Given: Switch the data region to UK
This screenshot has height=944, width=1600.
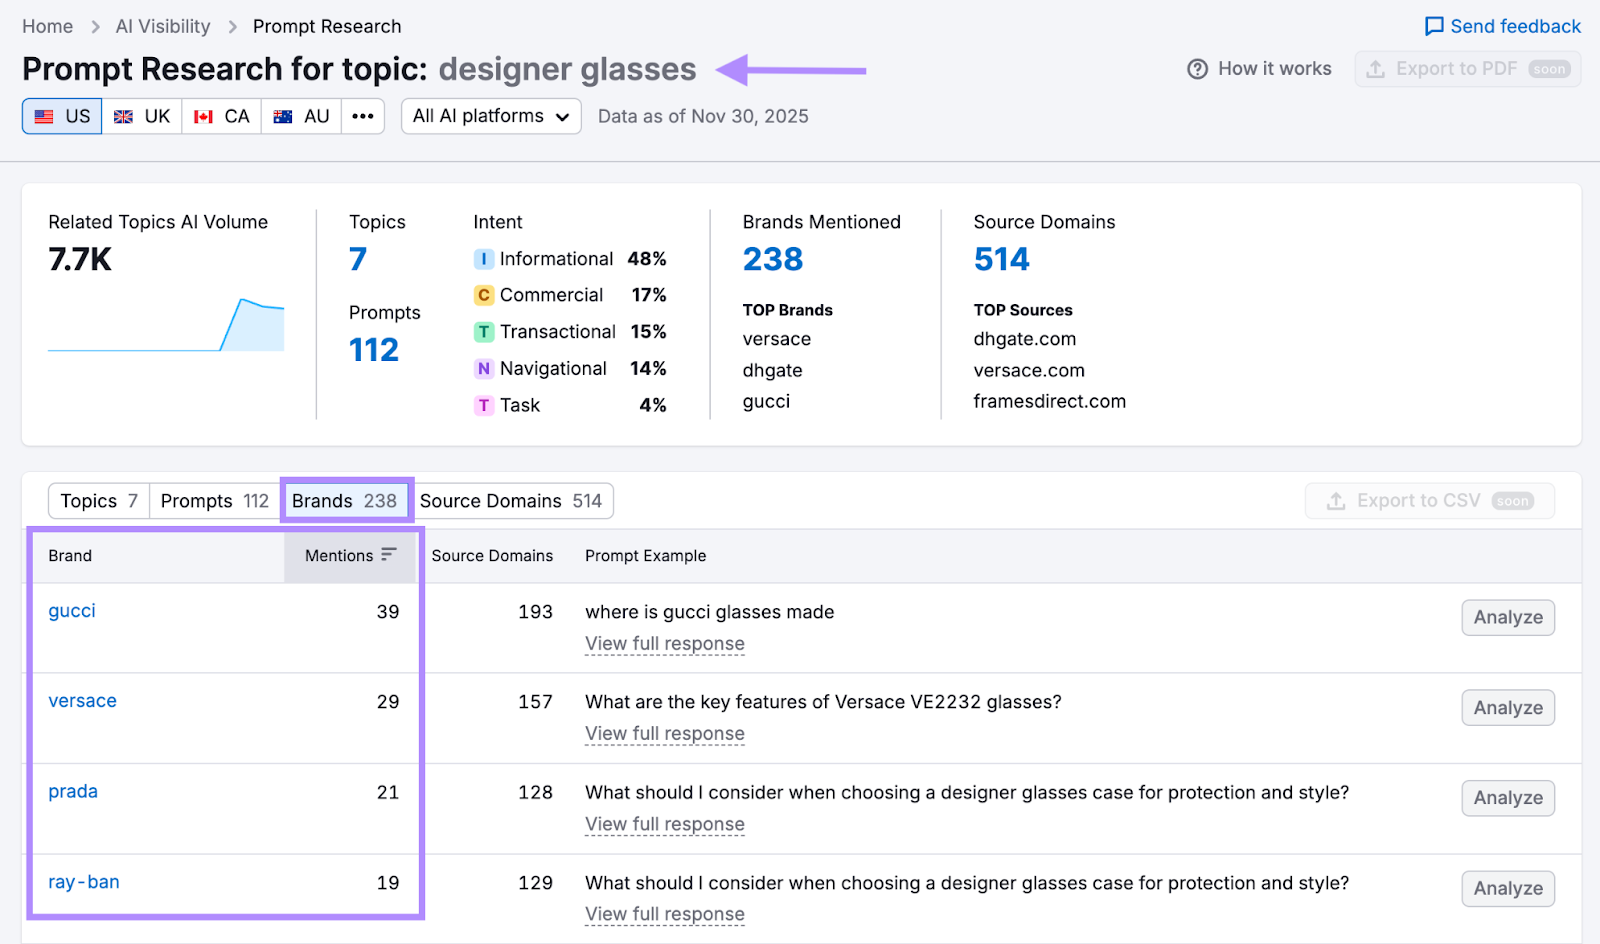Looking at the screenshot, I should coord(141,116).
